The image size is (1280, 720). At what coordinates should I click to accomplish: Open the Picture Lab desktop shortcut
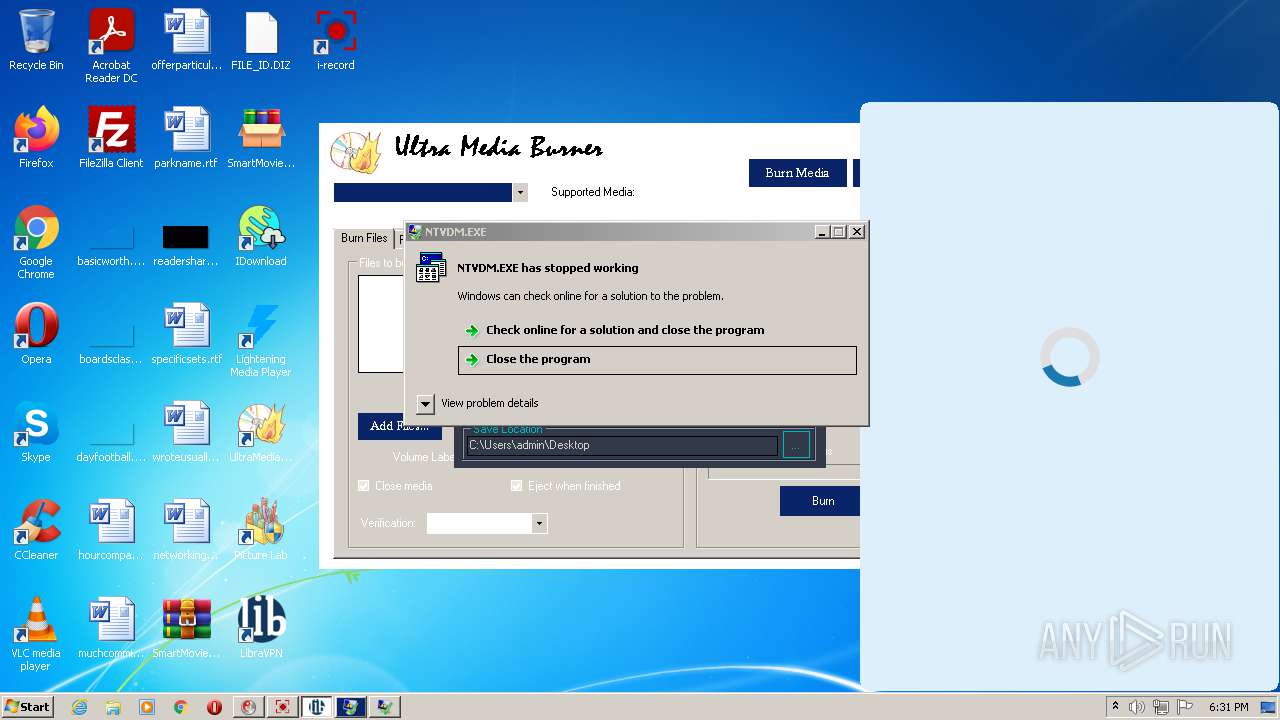pyautogui.click(x=261, y=530)
